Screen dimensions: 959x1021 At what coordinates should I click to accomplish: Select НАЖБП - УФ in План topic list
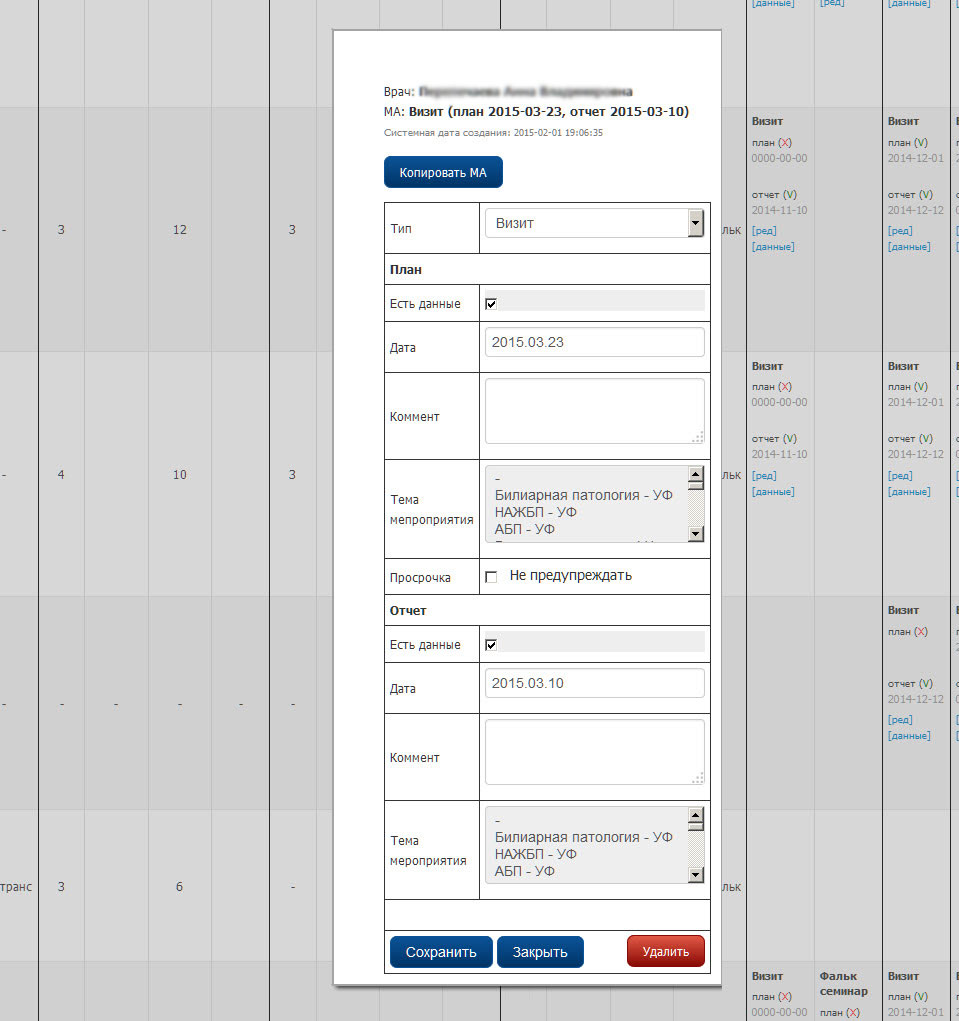(x=535, y=512)
